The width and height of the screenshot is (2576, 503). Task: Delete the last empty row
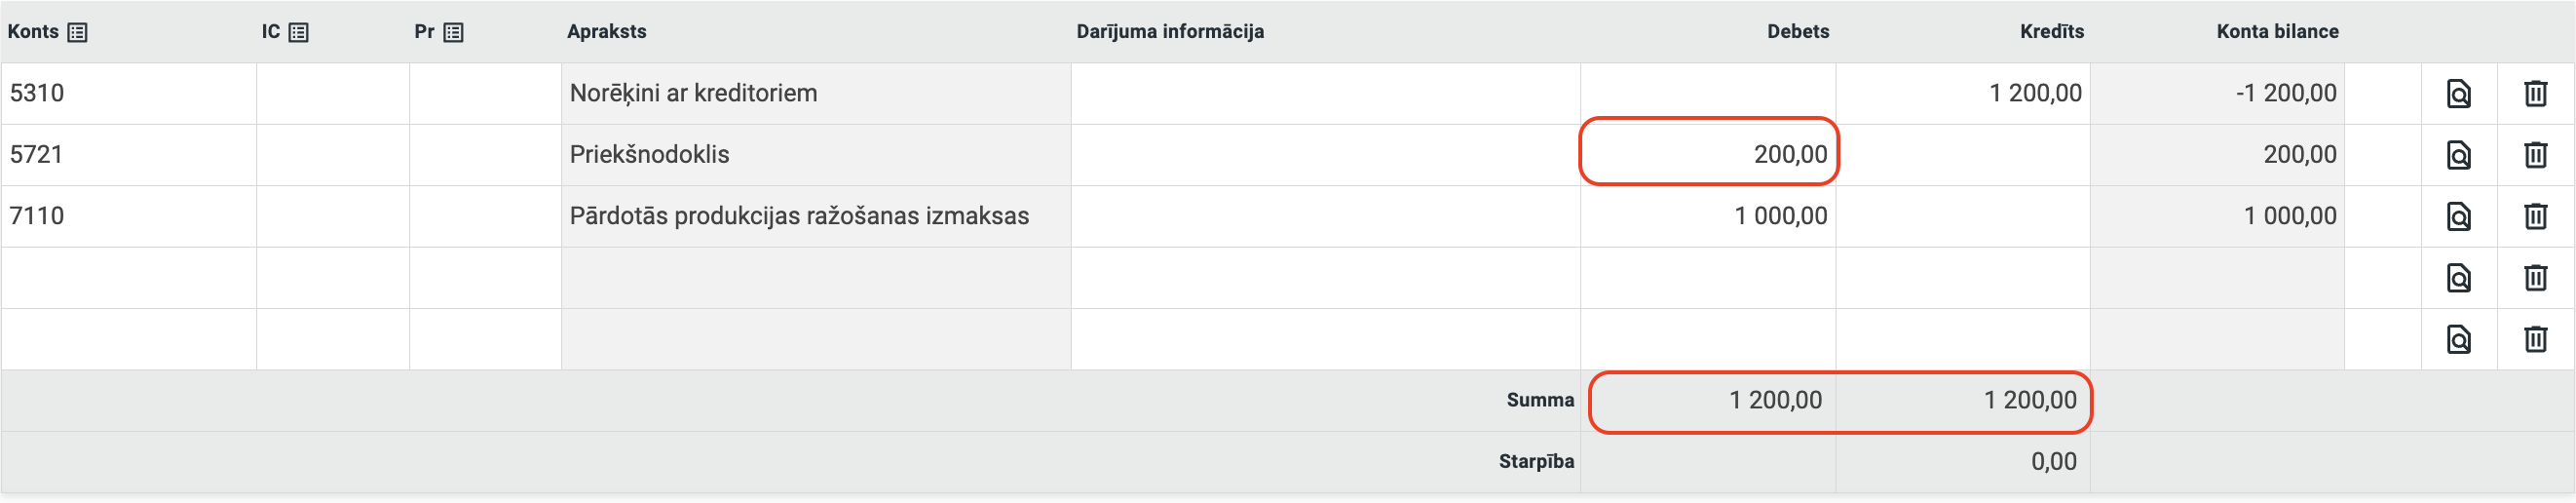point(2535,339)
